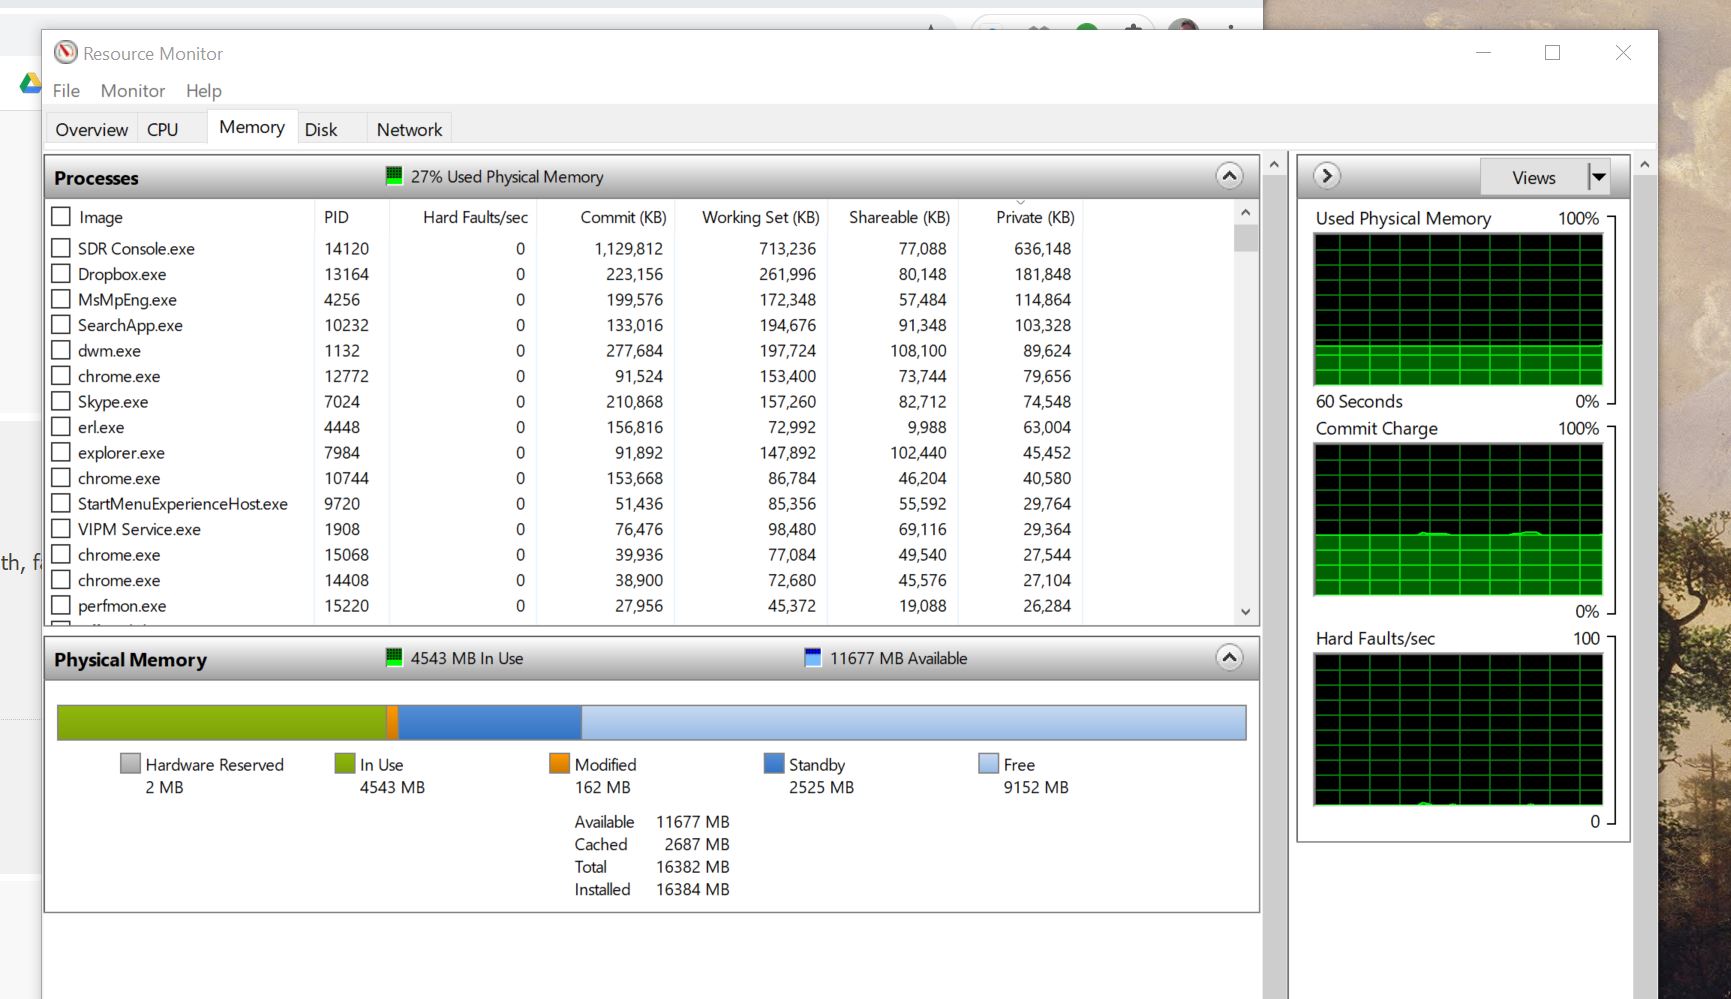1731x999 pixels.
Task: Switch to the Network tab
Action: pyautogui.click(x=409, y=129)
